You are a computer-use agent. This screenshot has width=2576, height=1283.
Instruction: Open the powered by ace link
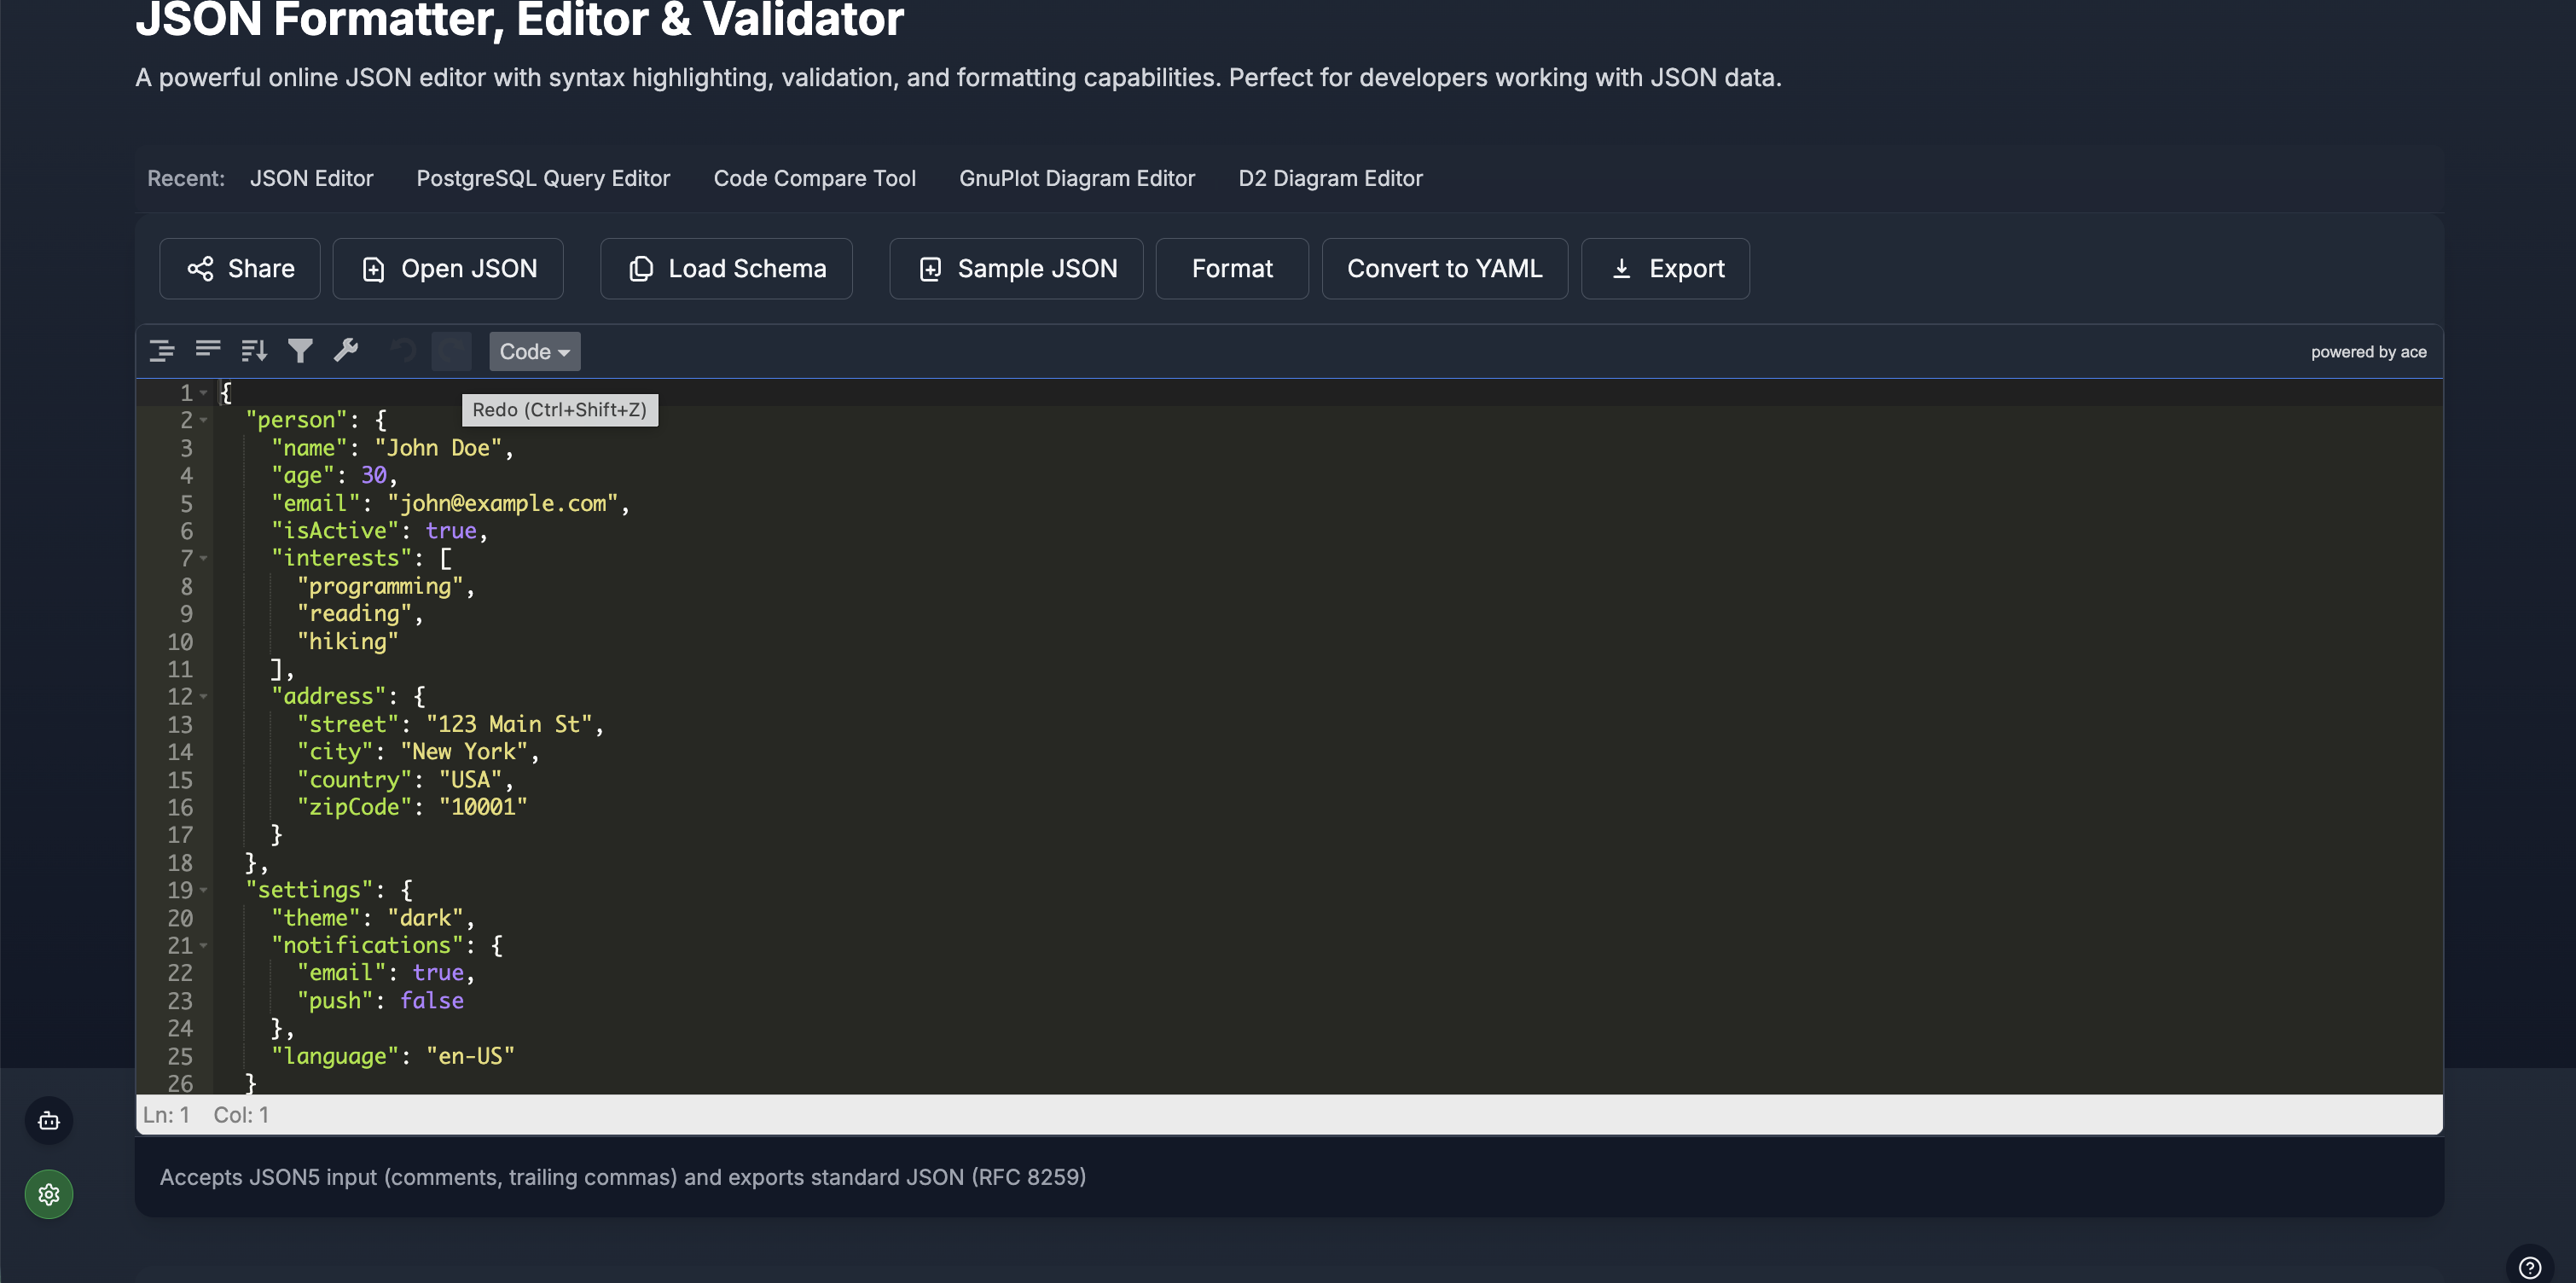click(x=2369, y=351)
